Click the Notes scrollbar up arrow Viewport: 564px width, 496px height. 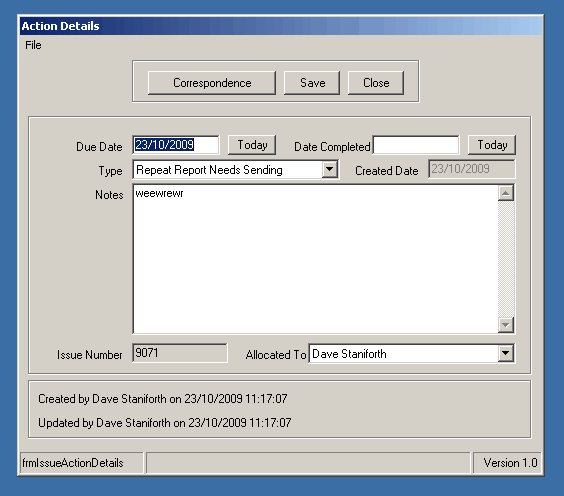coord(506,193)
